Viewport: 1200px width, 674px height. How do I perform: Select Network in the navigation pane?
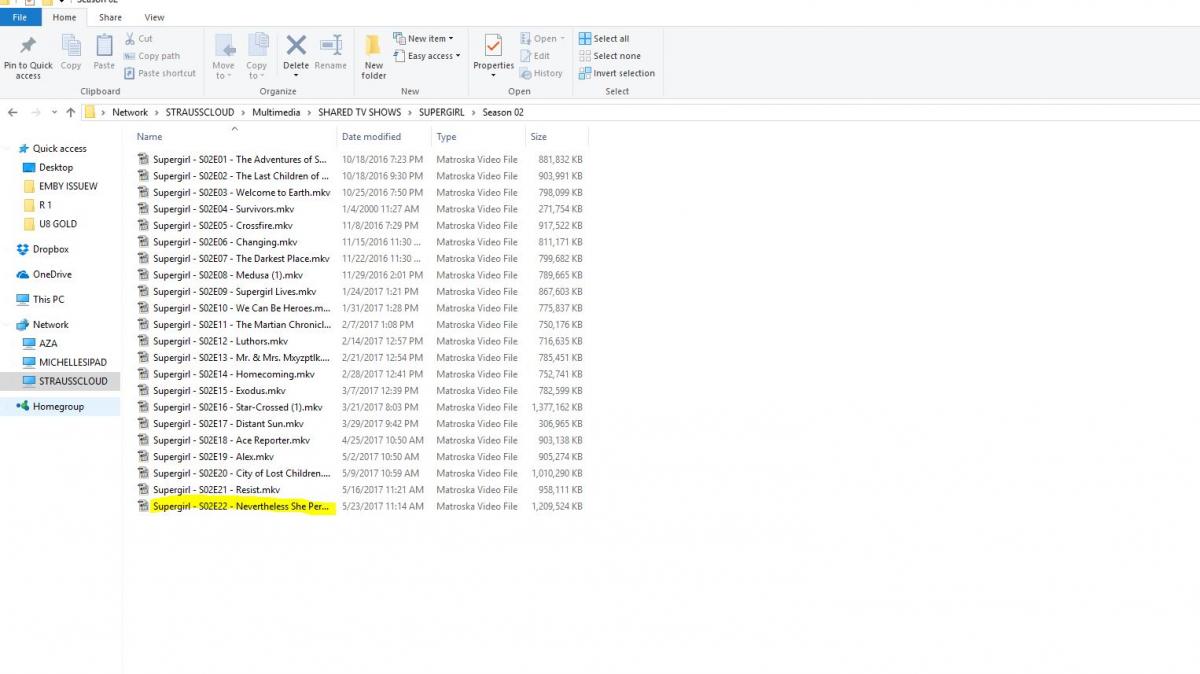click(51, 324)
